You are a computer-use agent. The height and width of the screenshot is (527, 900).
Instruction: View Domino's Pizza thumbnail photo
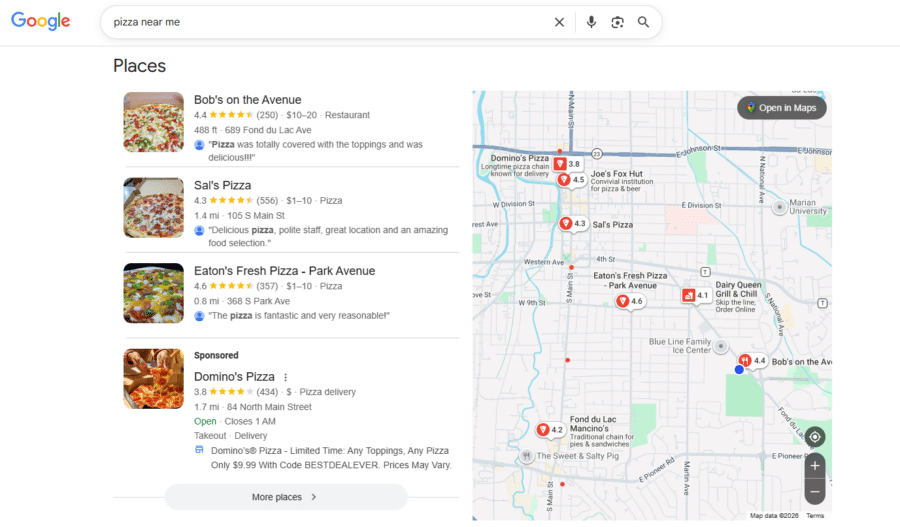(154, 379)
